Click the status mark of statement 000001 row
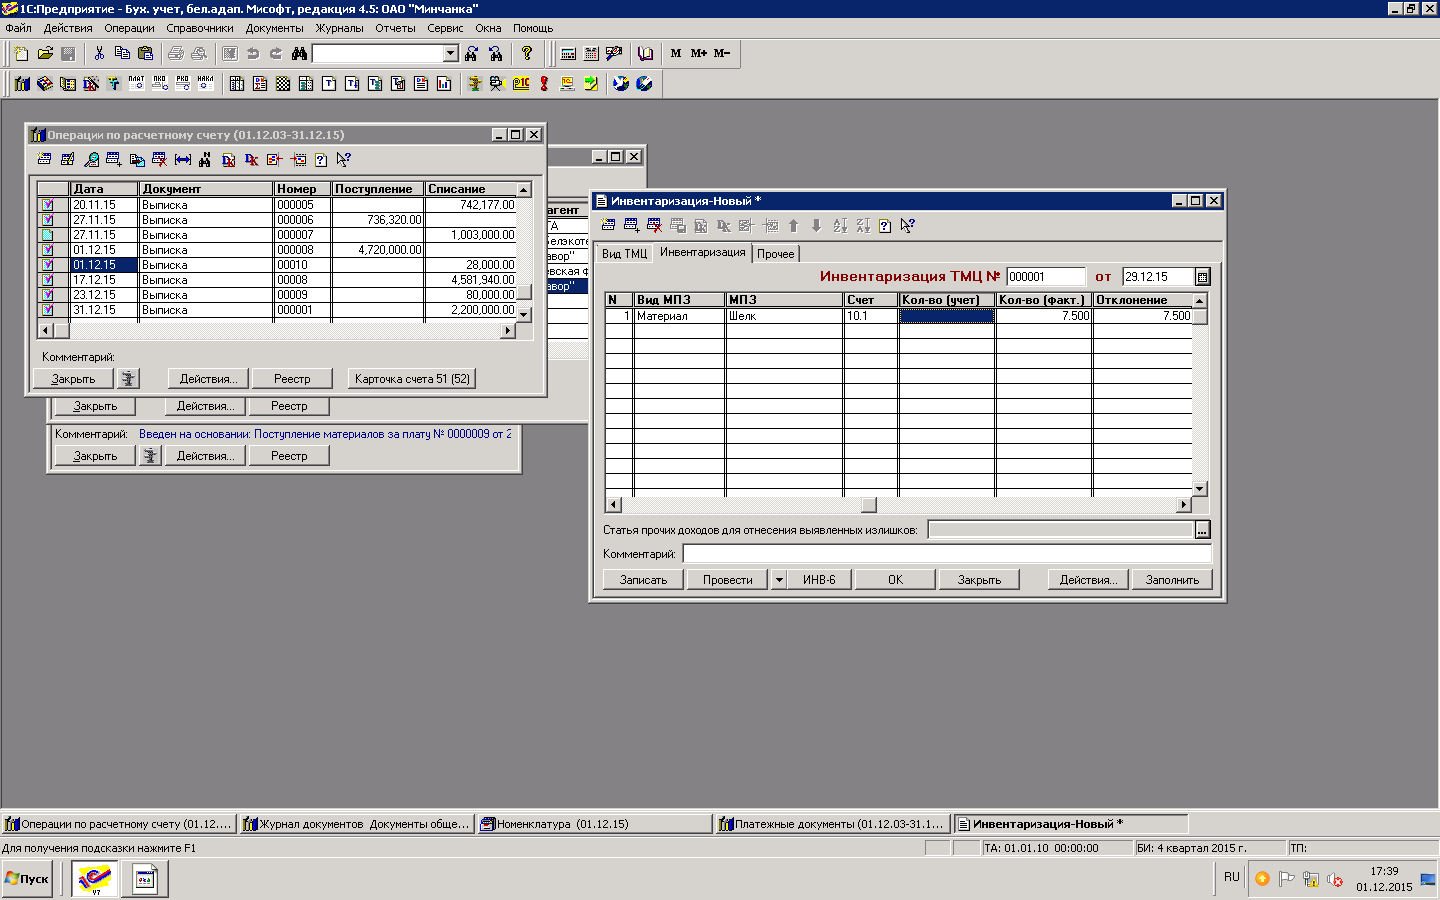 pyautogui.click(x=47, y=310)
